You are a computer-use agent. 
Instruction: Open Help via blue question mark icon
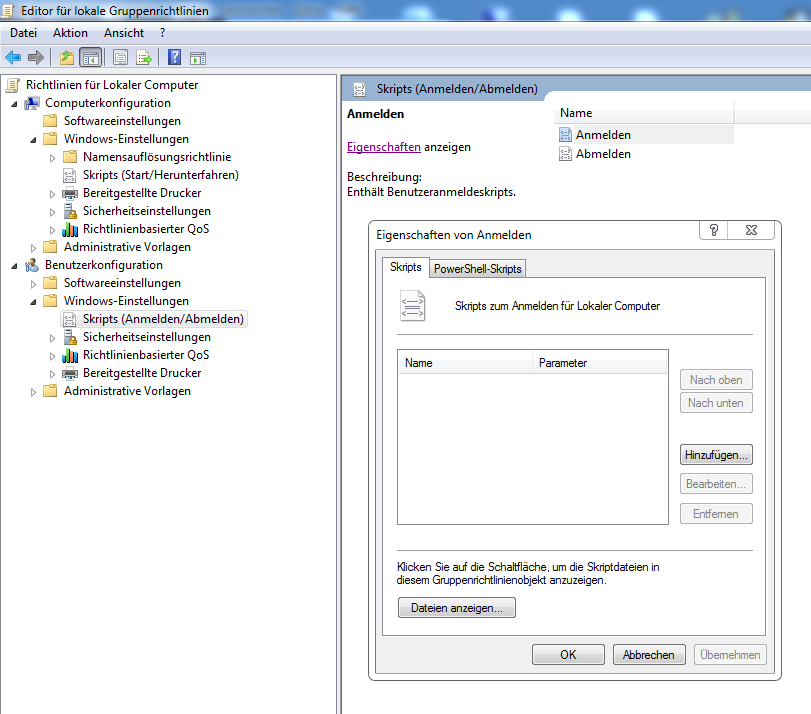click(x=174, y=57)
